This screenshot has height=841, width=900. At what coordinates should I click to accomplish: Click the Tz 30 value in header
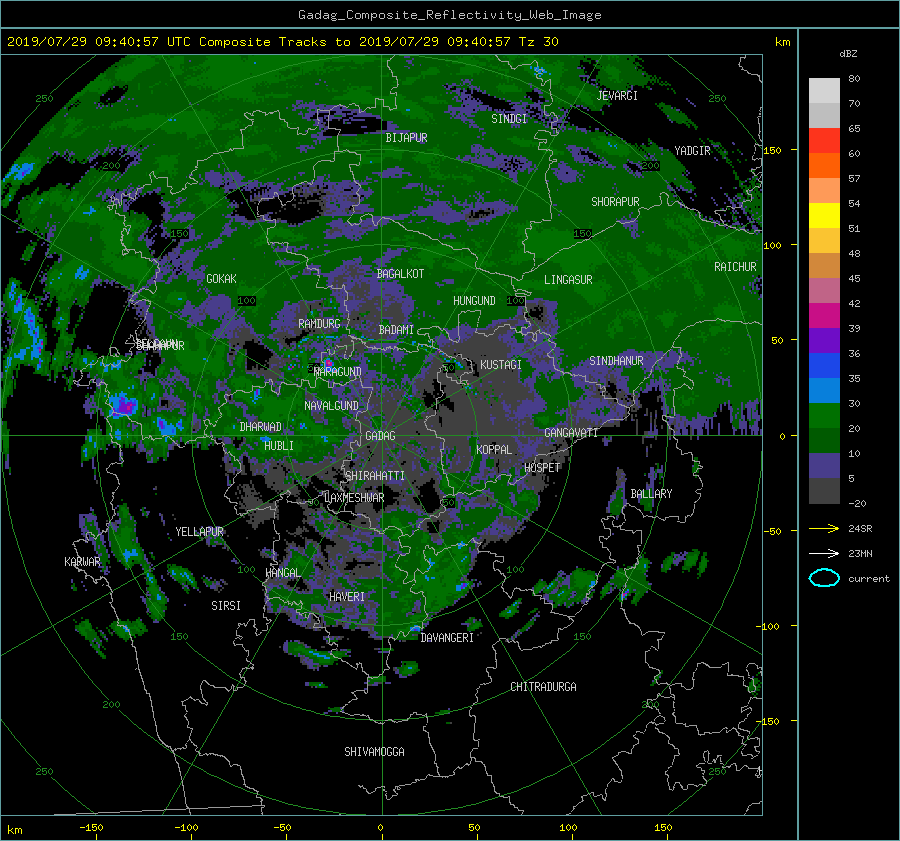pyautogui.click(x=538, y=42)
